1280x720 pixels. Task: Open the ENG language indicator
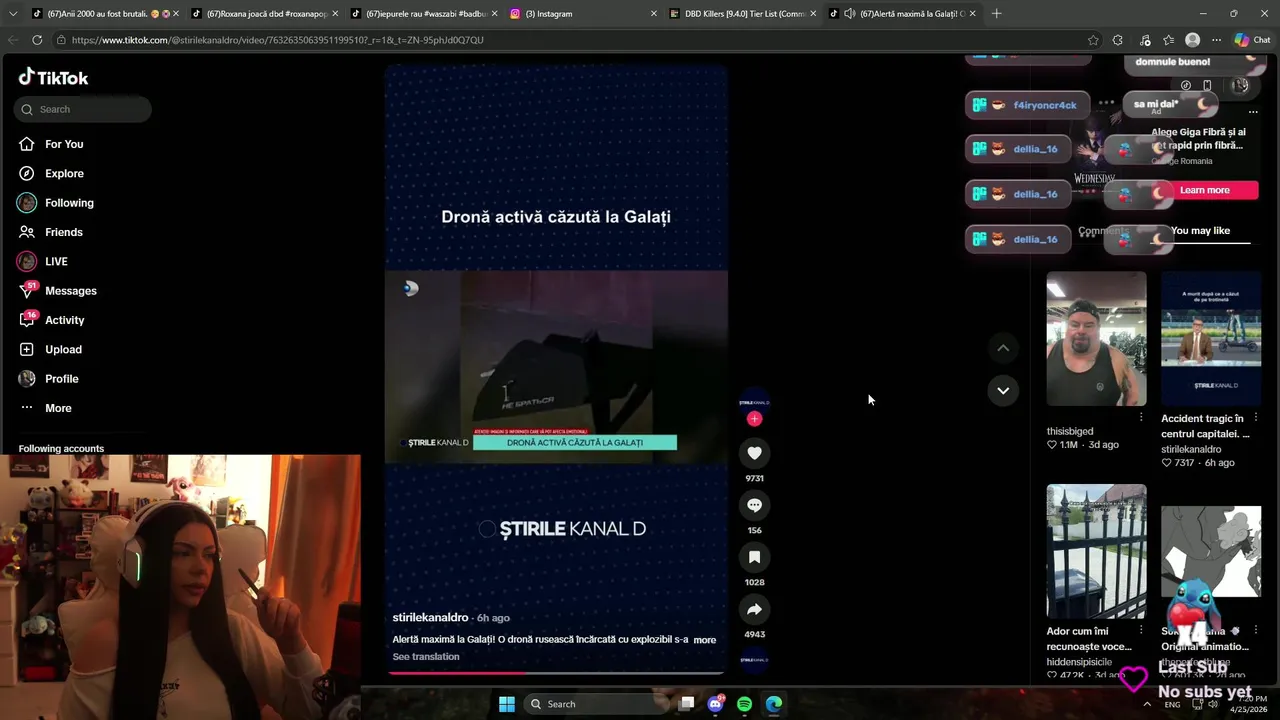(x=1172, y=704)
